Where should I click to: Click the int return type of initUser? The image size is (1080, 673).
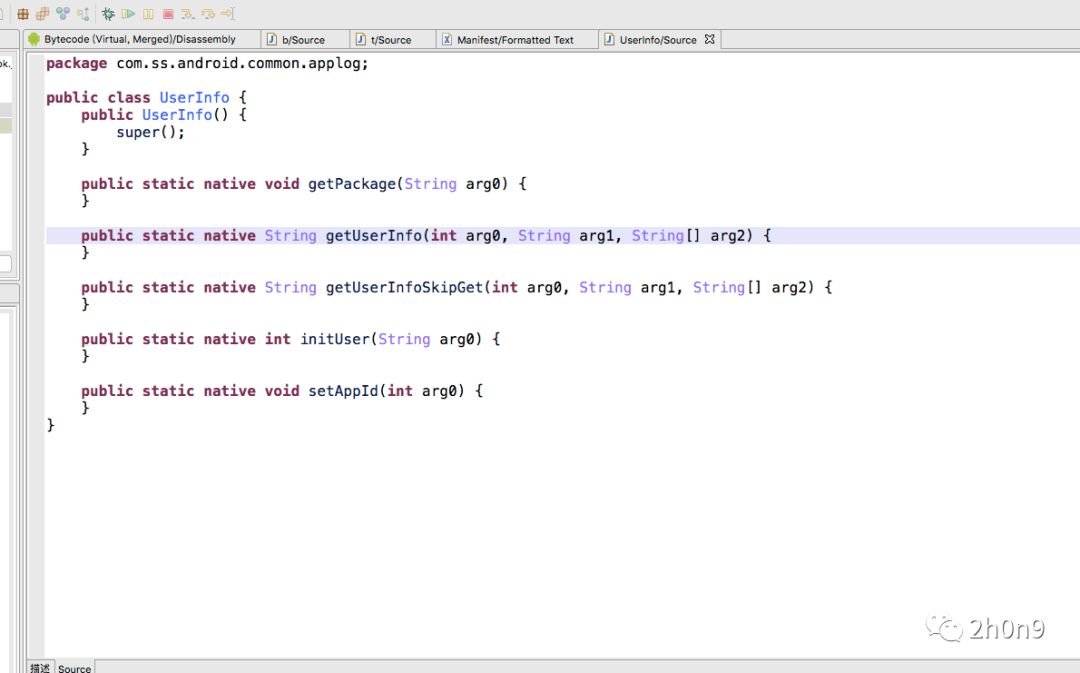(278, 339)
